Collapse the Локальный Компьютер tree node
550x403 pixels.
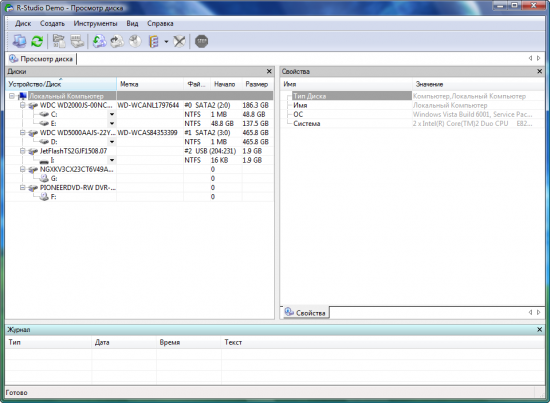(12, 96)
